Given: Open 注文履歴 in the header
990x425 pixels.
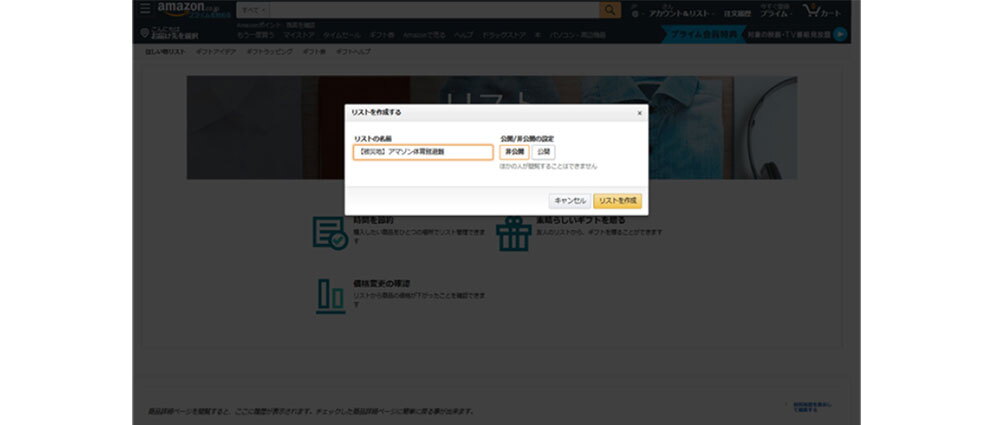Looking at the screenshot, I should (x=737, y=13).
